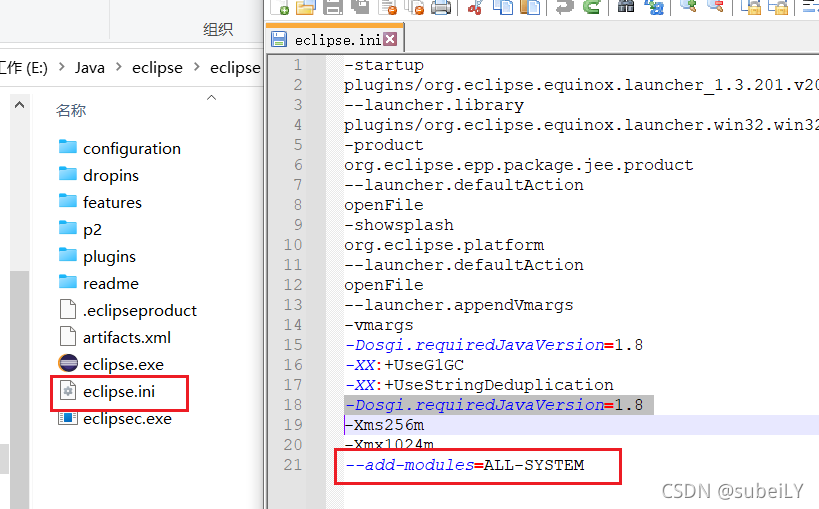Click the plugins folder icon
This screenshot has height=509, width=819.
[68, 255]
